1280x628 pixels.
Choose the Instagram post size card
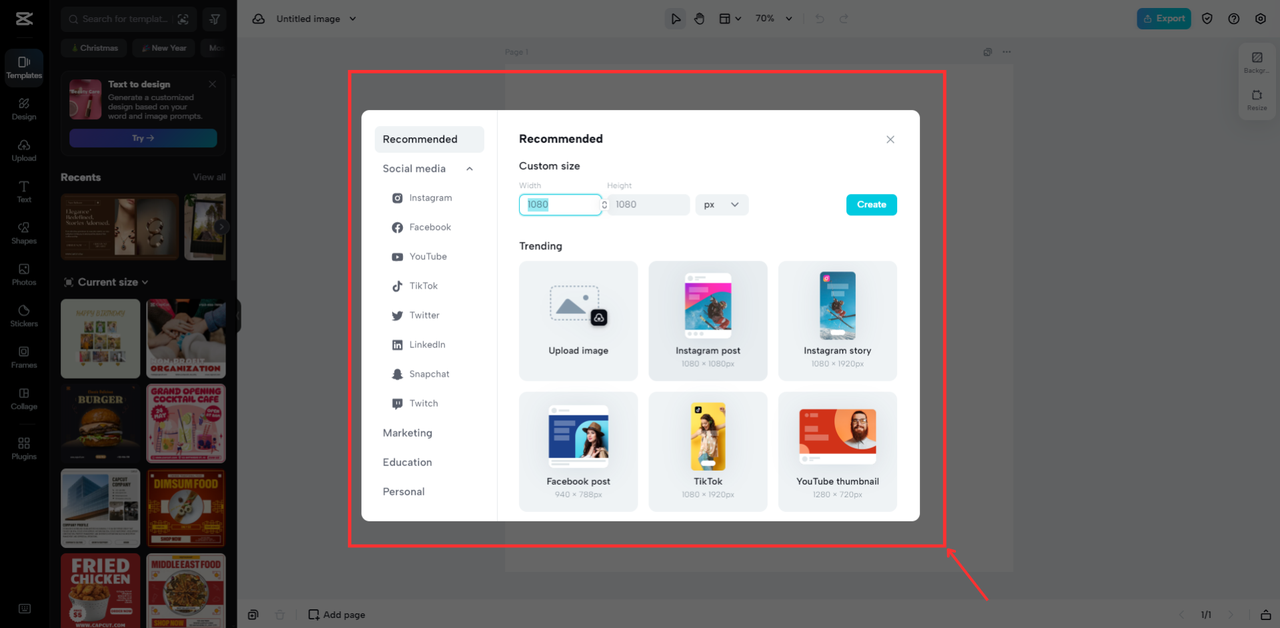(x=708, y=321)
